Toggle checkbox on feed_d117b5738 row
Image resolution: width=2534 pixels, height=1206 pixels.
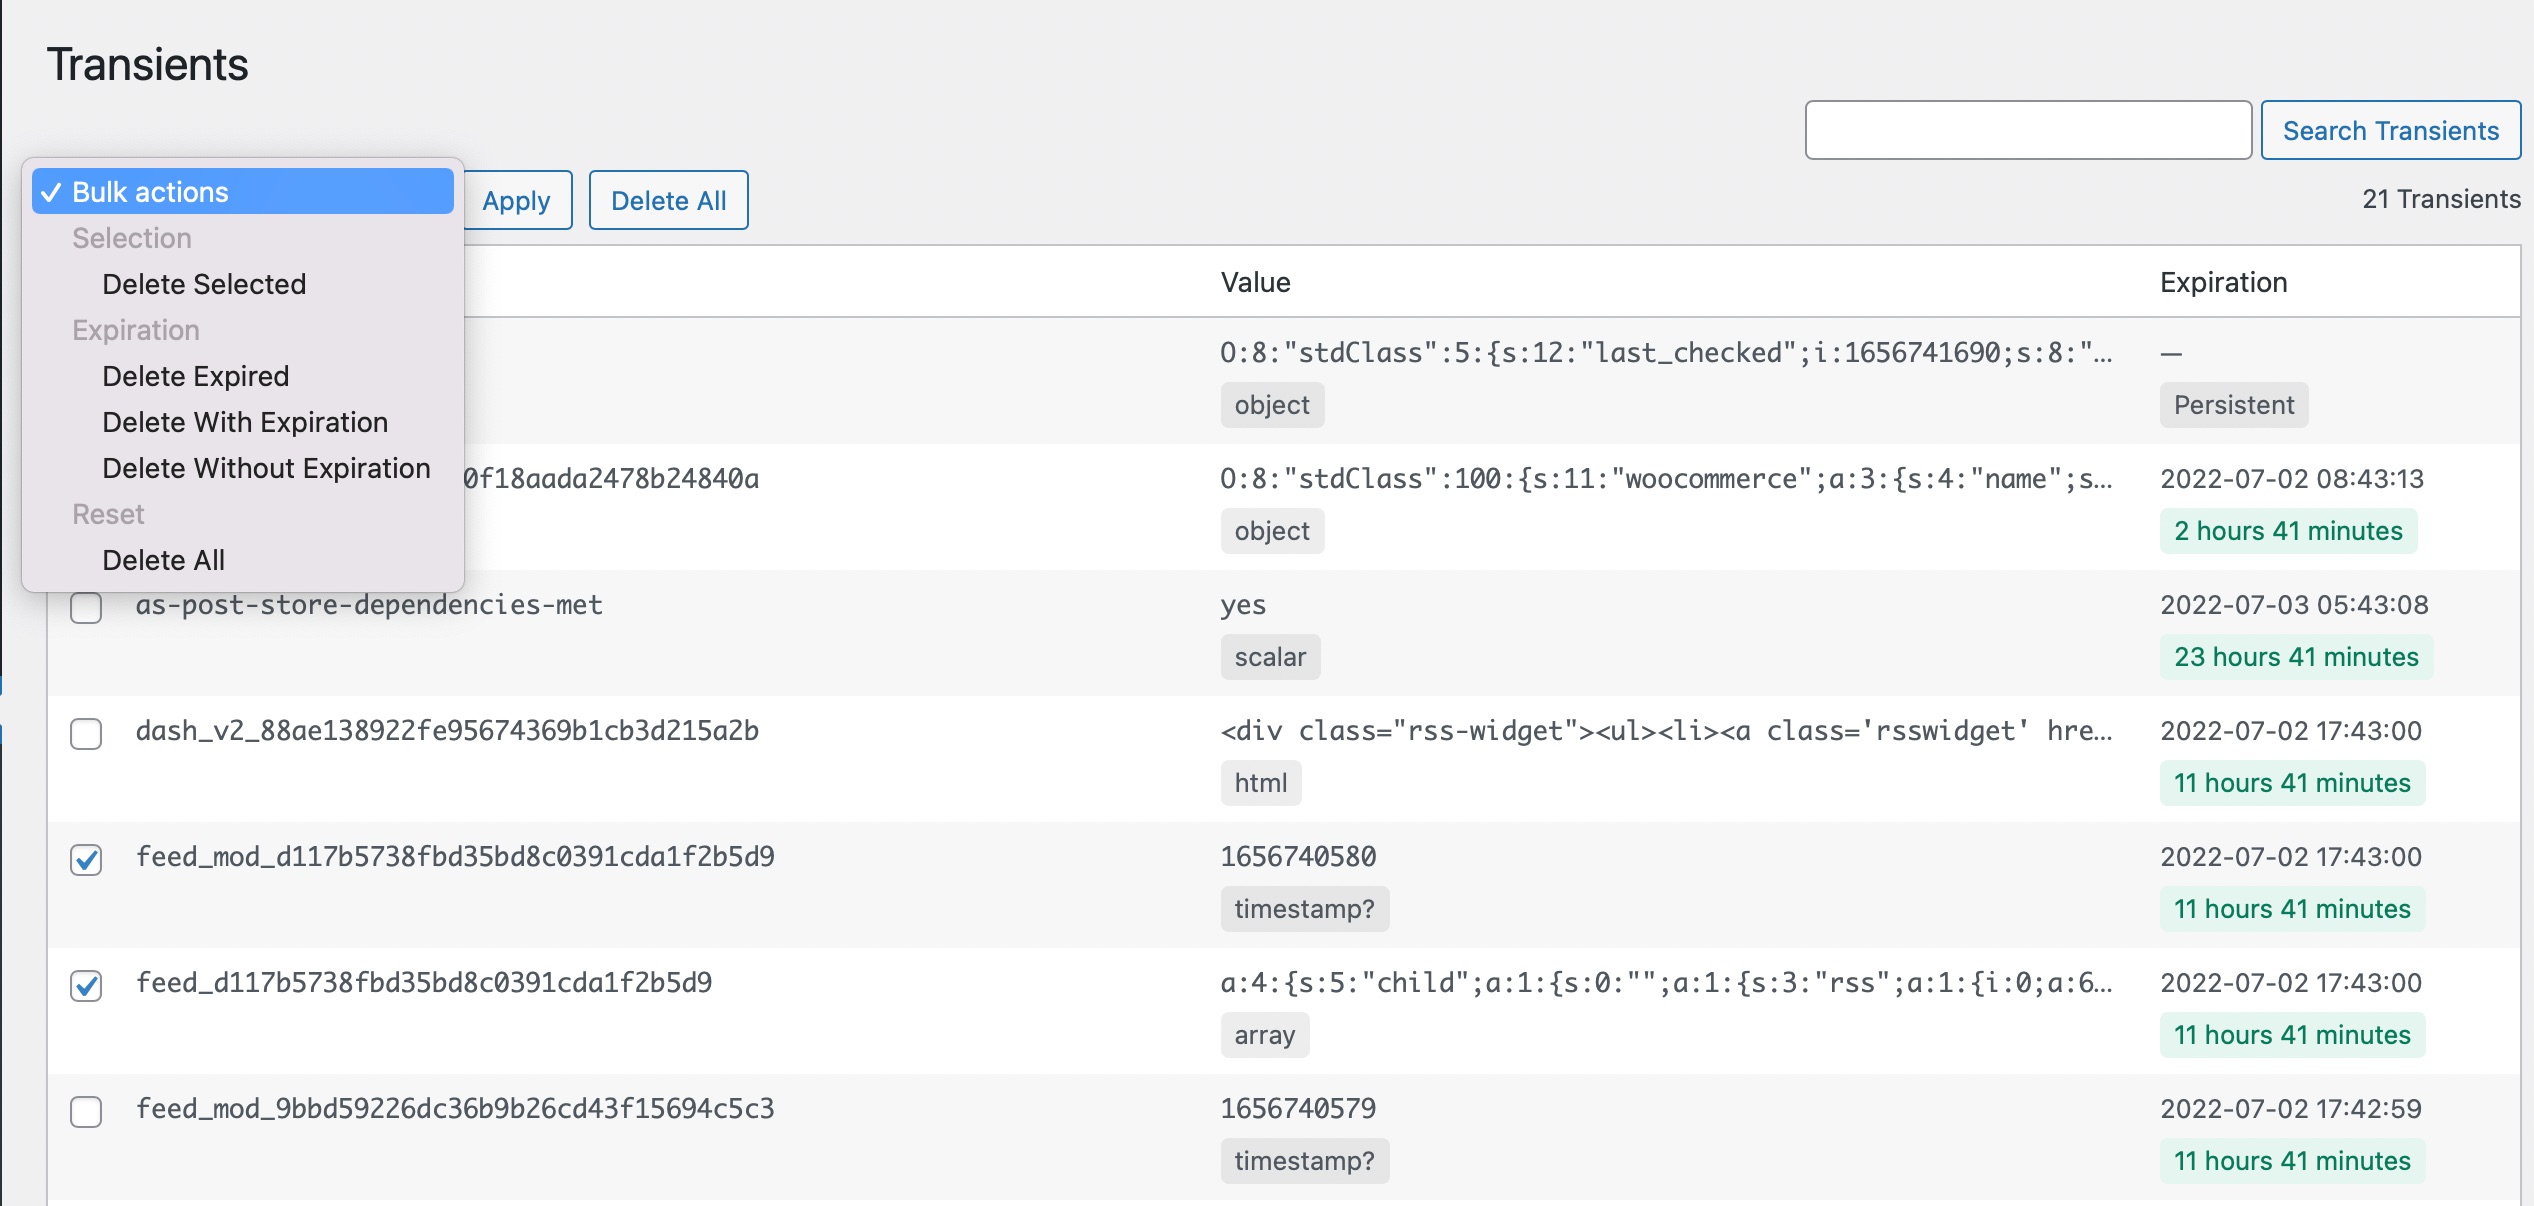[86, 983]
